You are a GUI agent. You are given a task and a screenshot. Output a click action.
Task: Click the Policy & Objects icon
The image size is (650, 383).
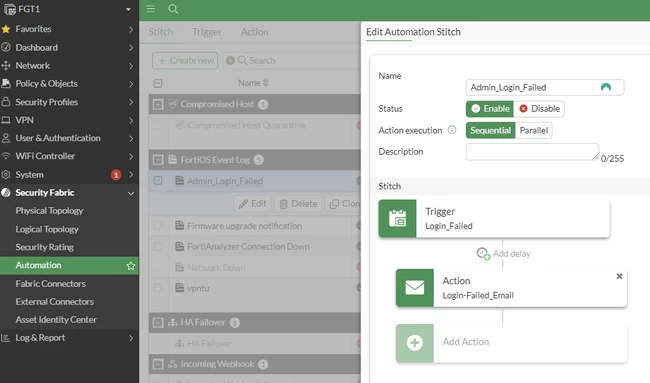pyautogui.click(x=6, y=83)
